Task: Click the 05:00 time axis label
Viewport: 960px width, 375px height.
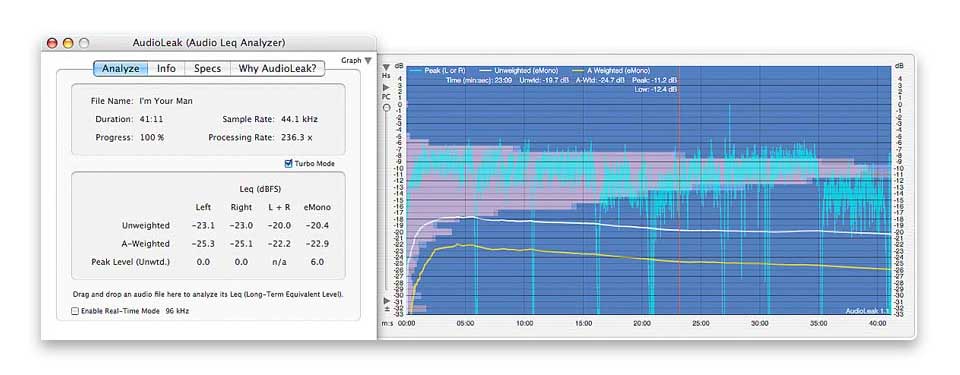Action: click(x=466, y=324)
